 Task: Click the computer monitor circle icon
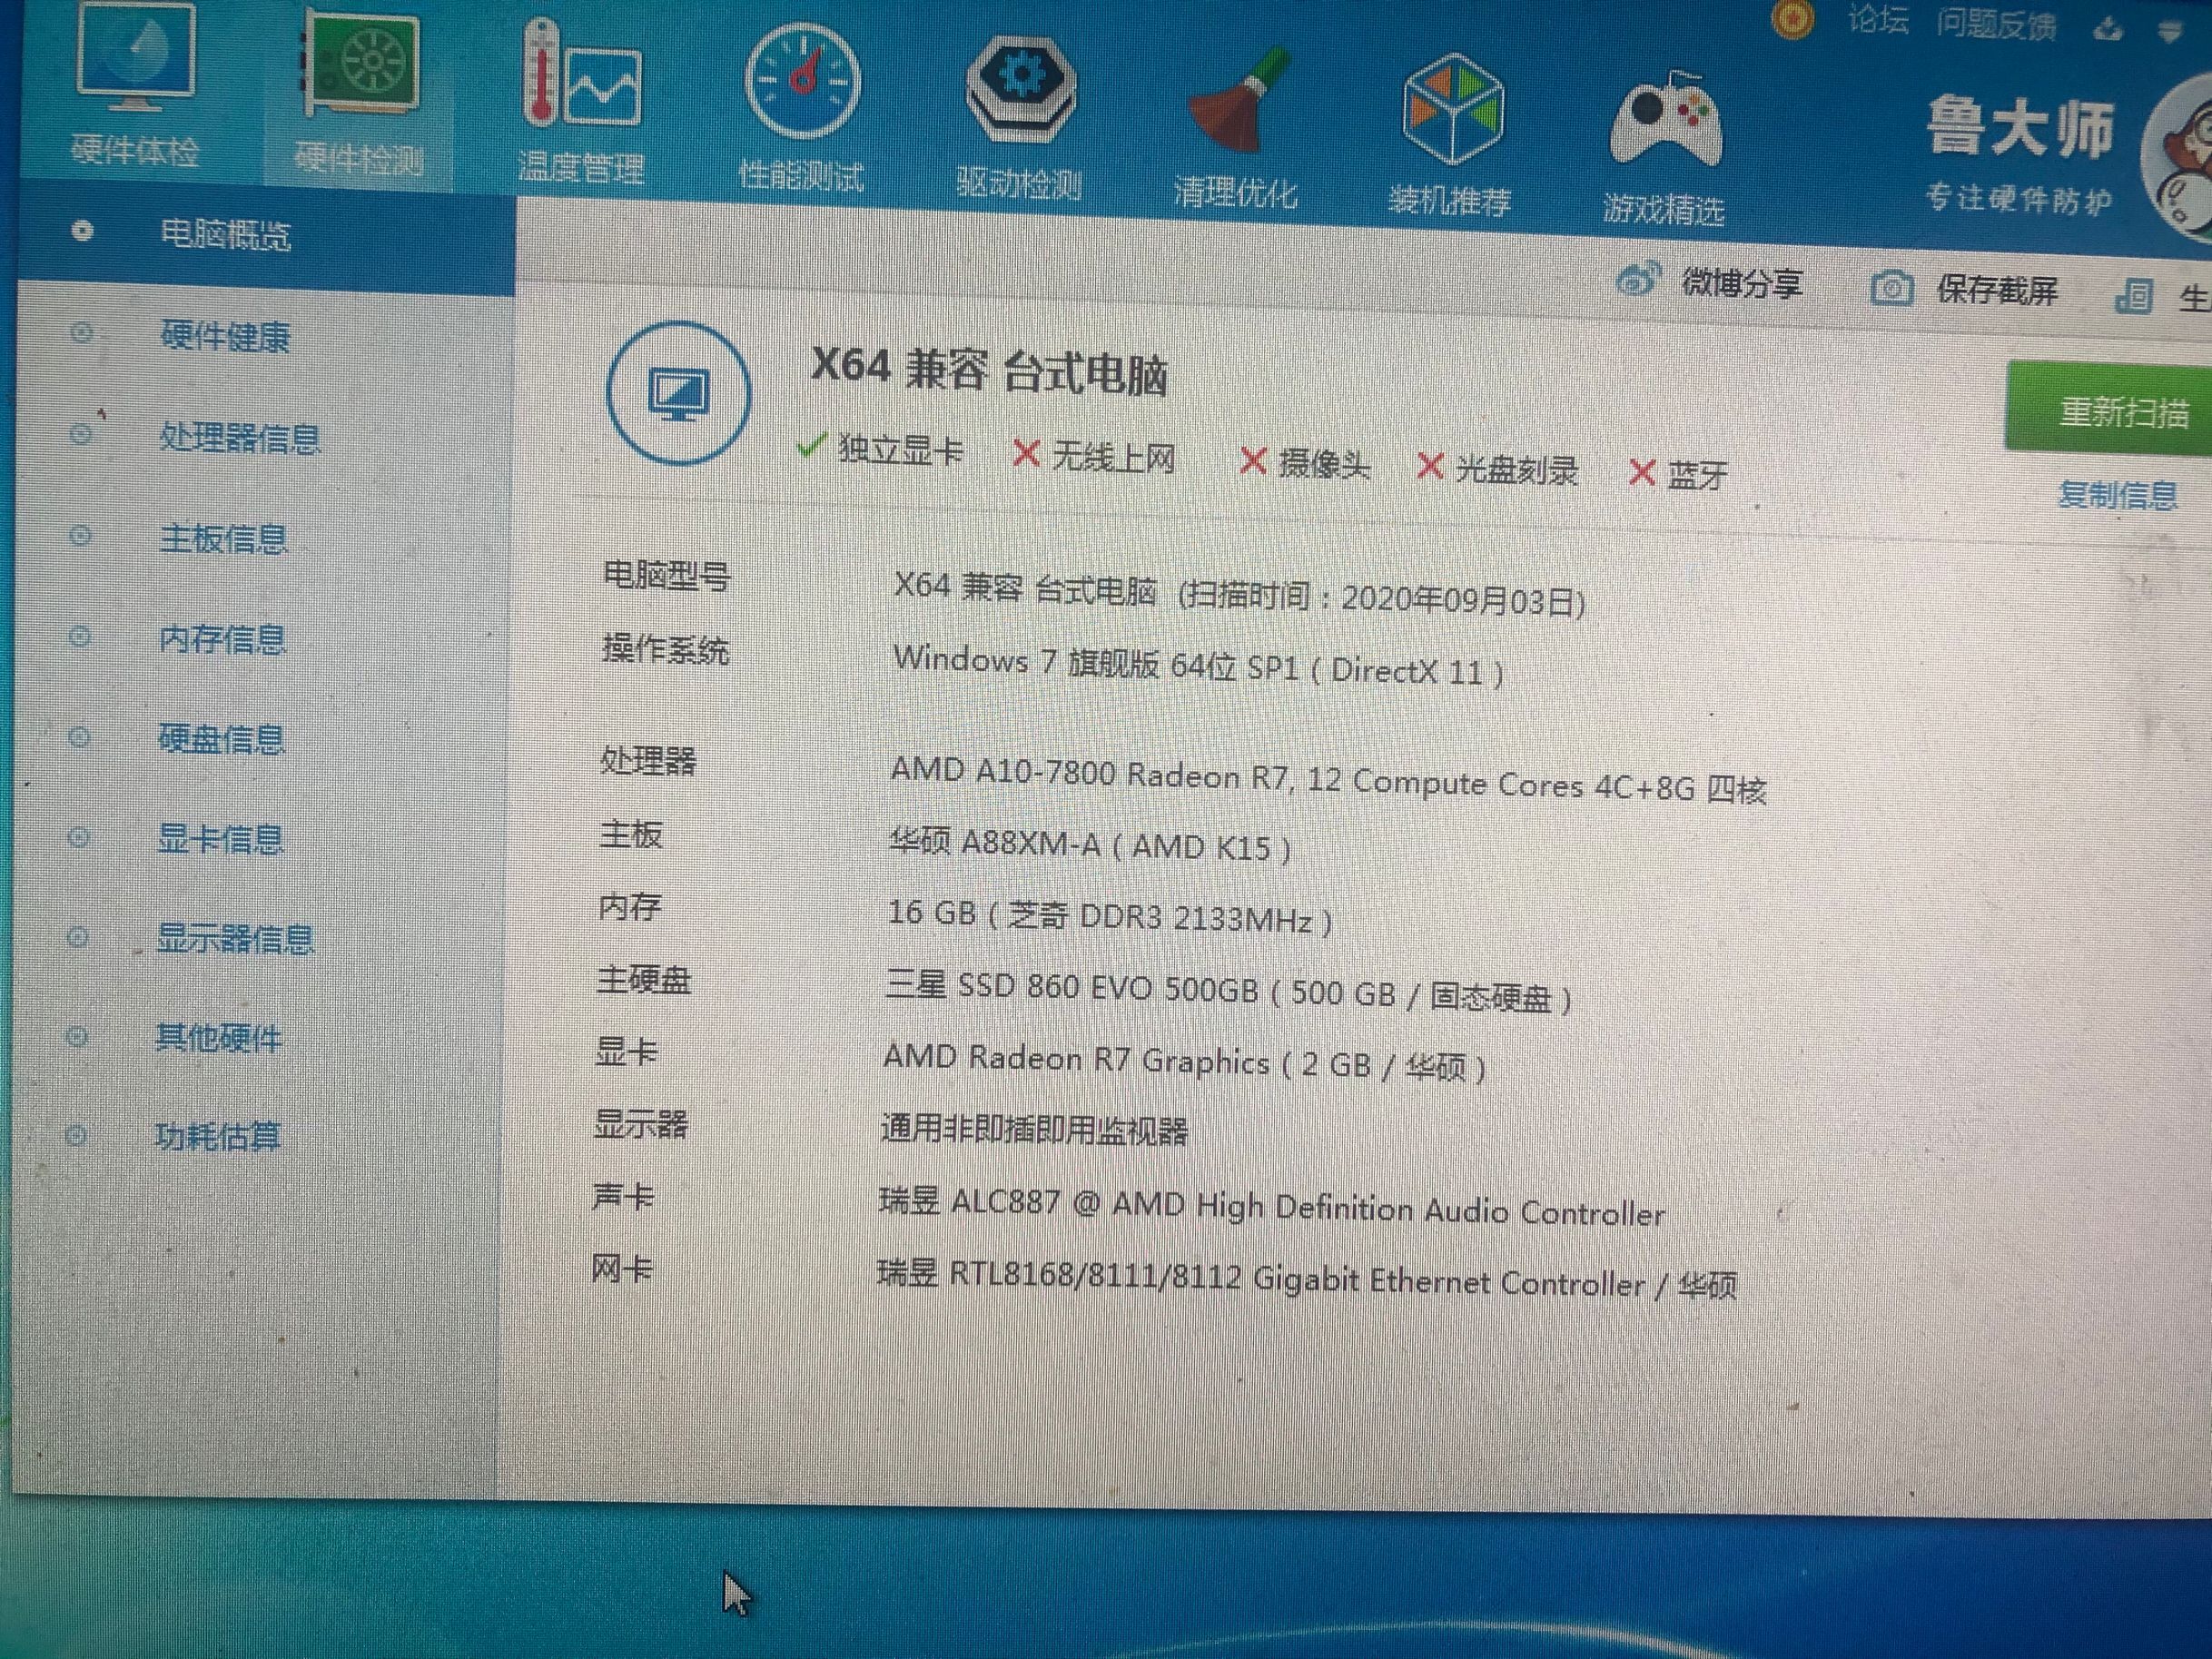(679, 393)
